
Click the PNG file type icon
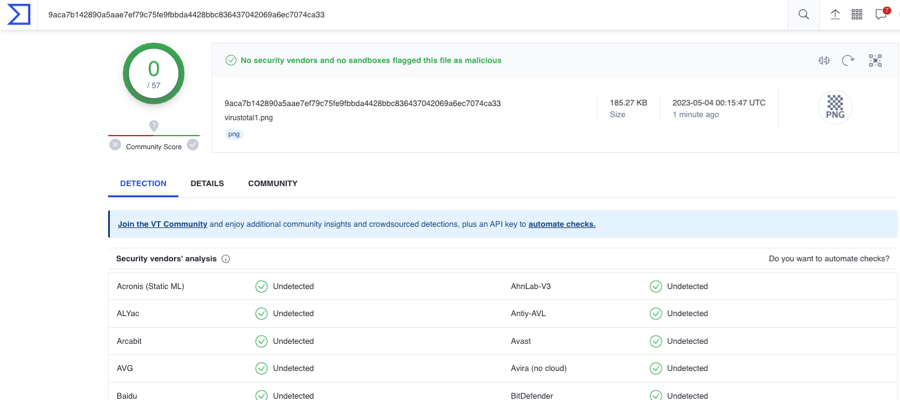(835, 107)
